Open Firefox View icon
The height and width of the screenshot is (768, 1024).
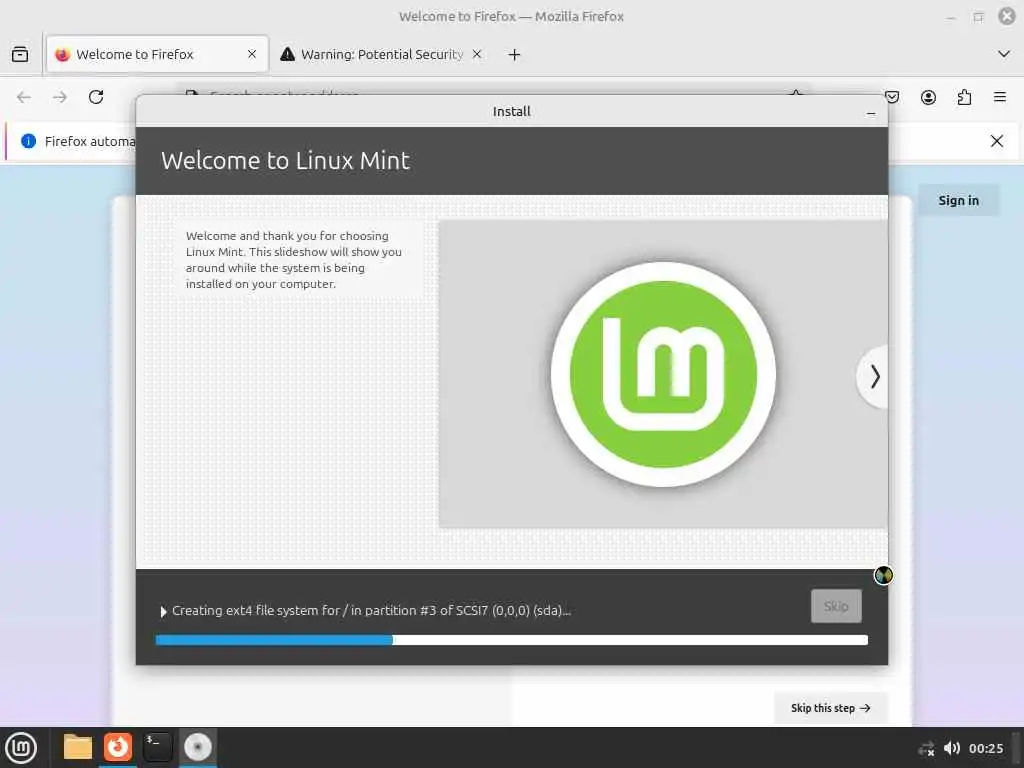pyautogui.click(x=20, y=54)
